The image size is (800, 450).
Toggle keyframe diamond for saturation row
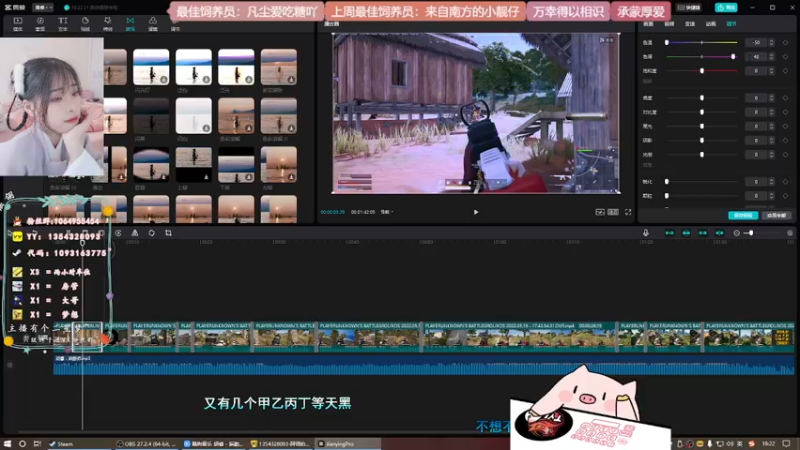785,71
